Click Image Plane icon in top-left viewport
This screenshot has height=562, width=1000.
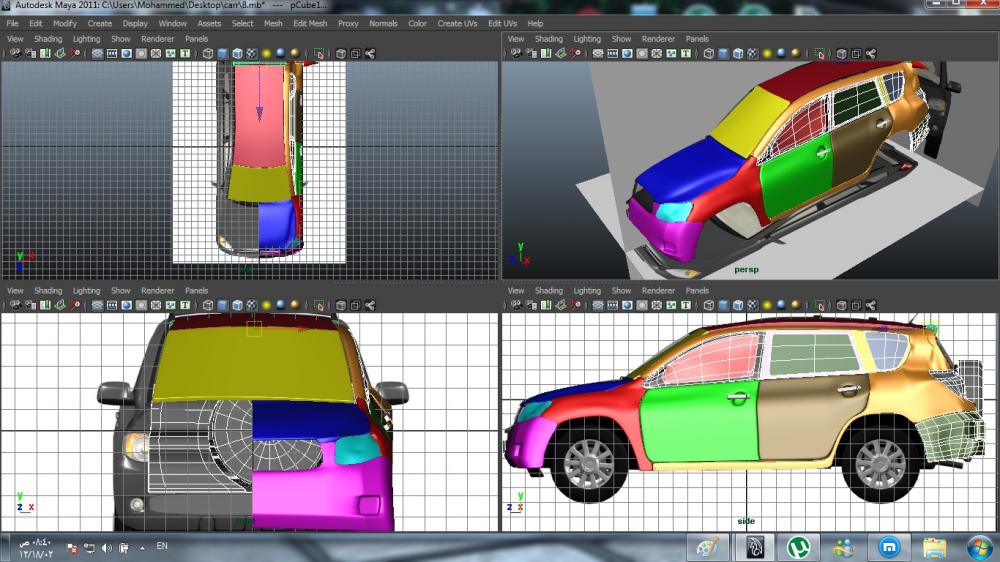tap(61, 53)
